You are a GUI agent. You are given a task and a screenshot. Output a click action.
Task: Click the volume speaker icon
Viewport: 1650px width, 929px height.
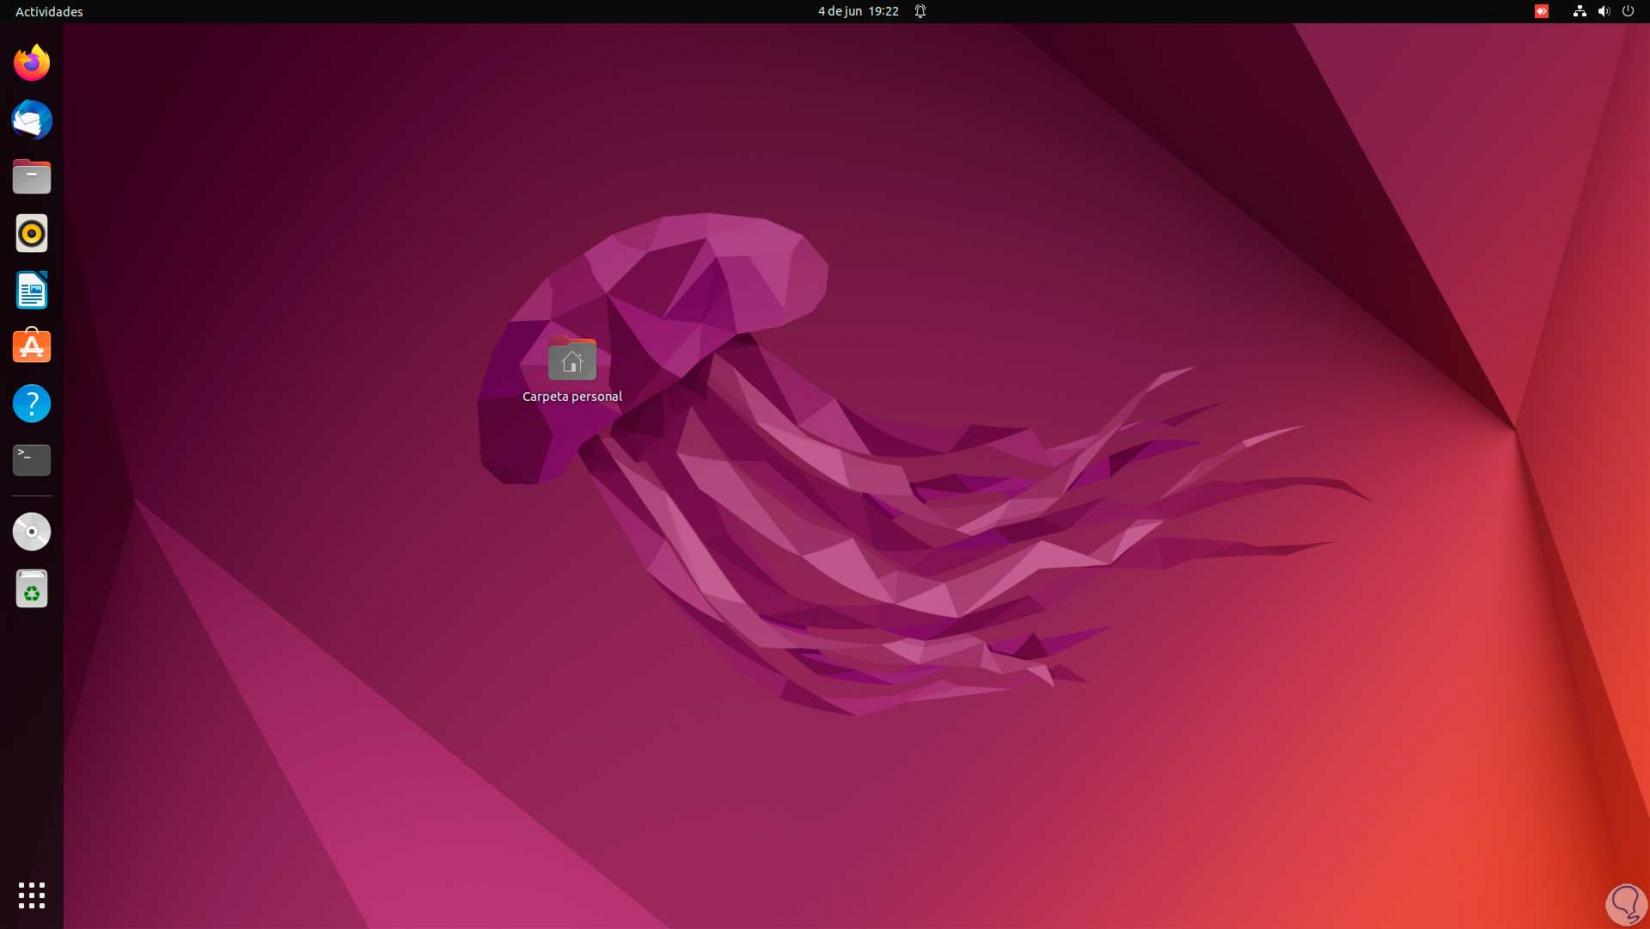pos(1604,12)
